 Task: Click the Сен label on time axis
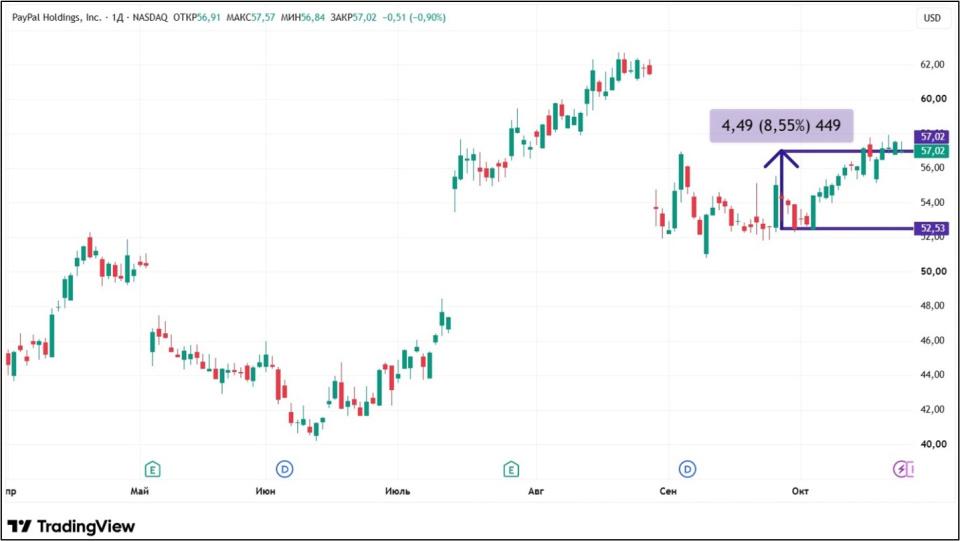pos(668,491)
